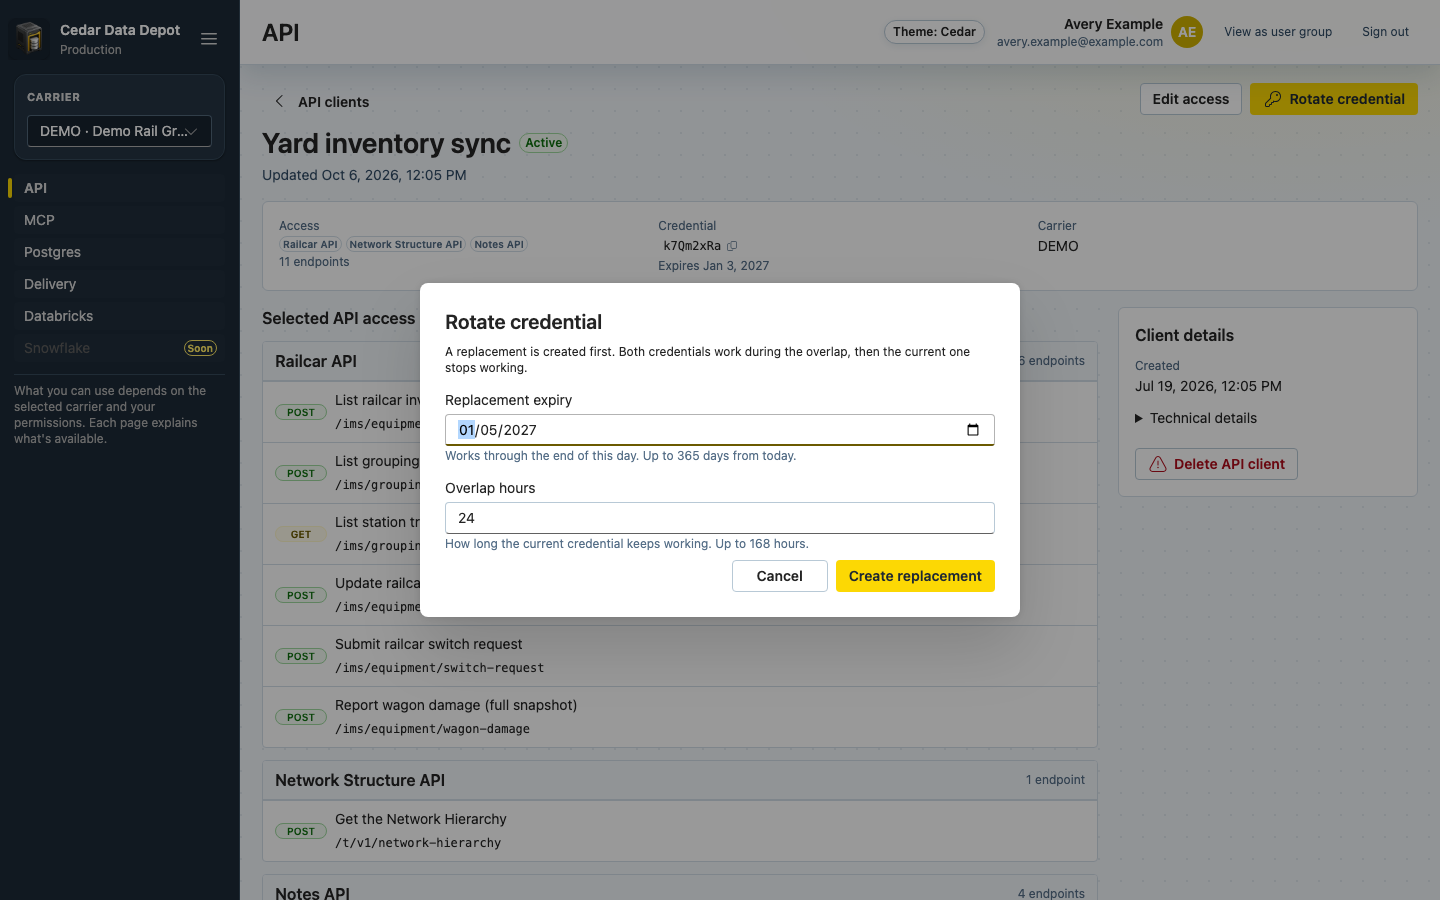Screen dimensions: 1440x900
Task: Open the AE user avatar
Action: coord(1187,32)
